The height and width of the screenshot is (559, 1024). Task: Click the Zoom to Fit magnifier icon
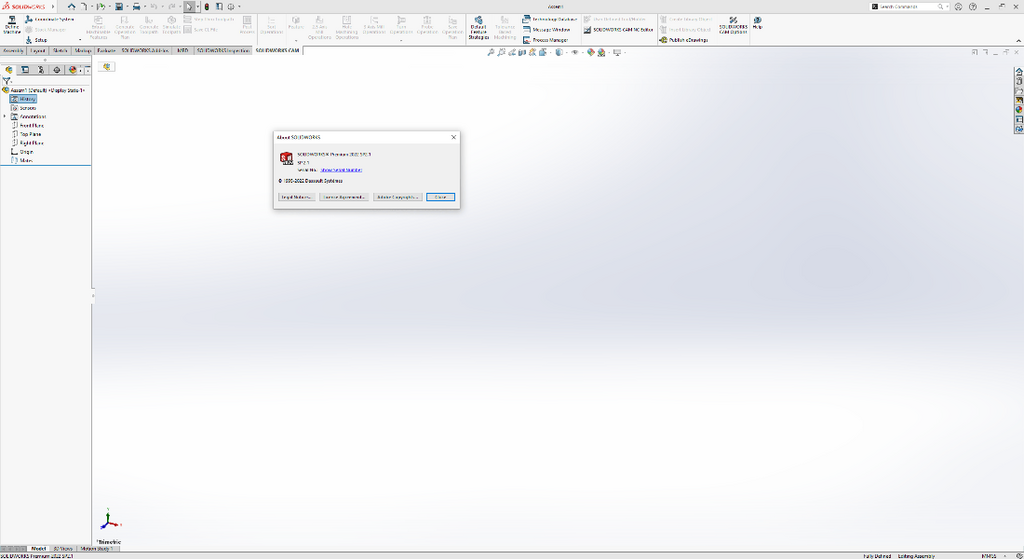[491, 52]
